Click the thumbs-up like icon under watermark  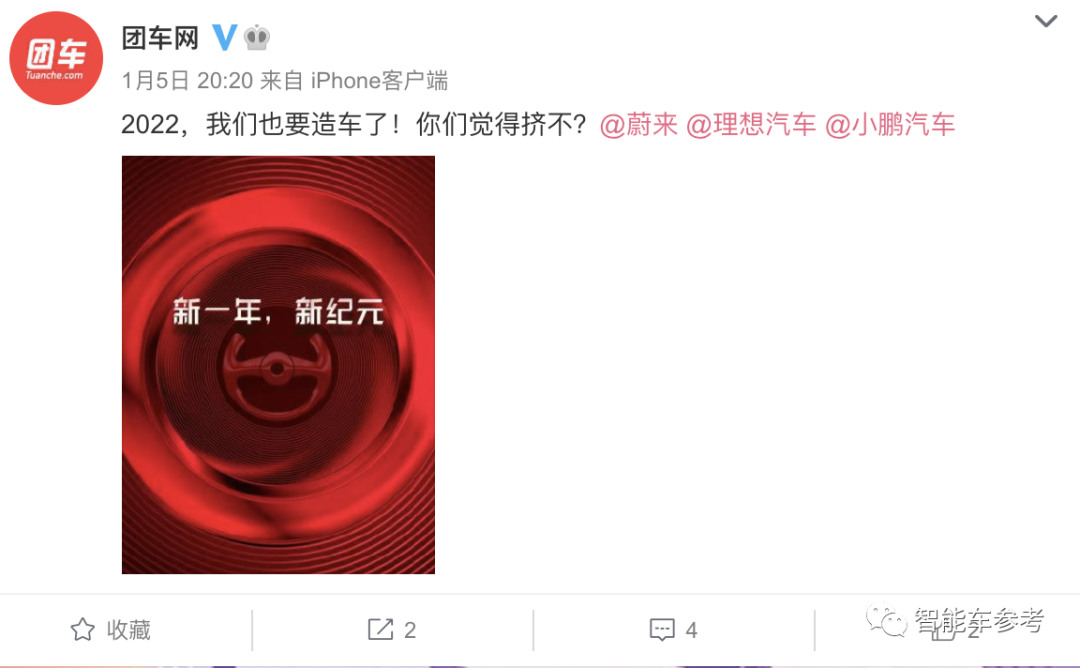[x=944, y=629]
